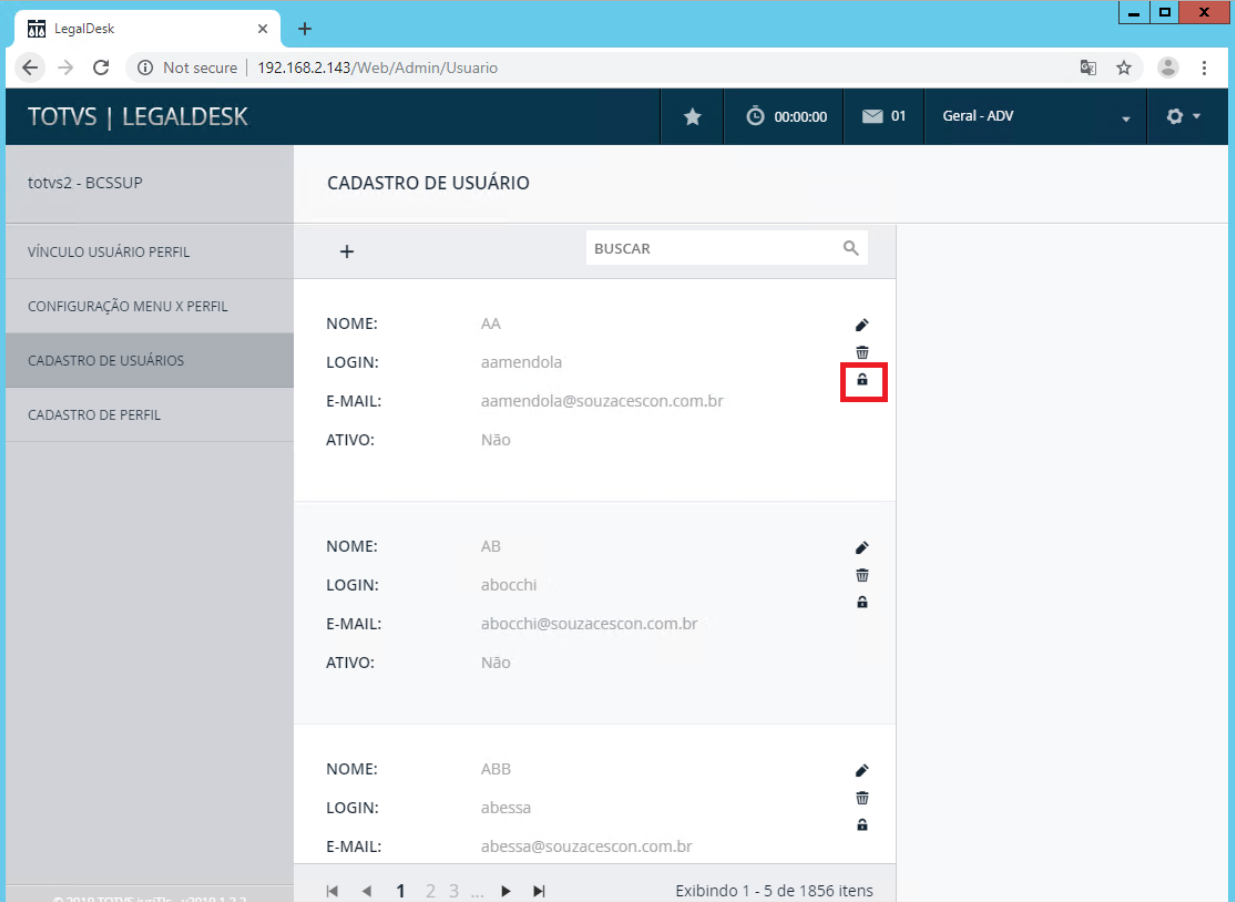Jump to last page of results

[x=539, y=891]
